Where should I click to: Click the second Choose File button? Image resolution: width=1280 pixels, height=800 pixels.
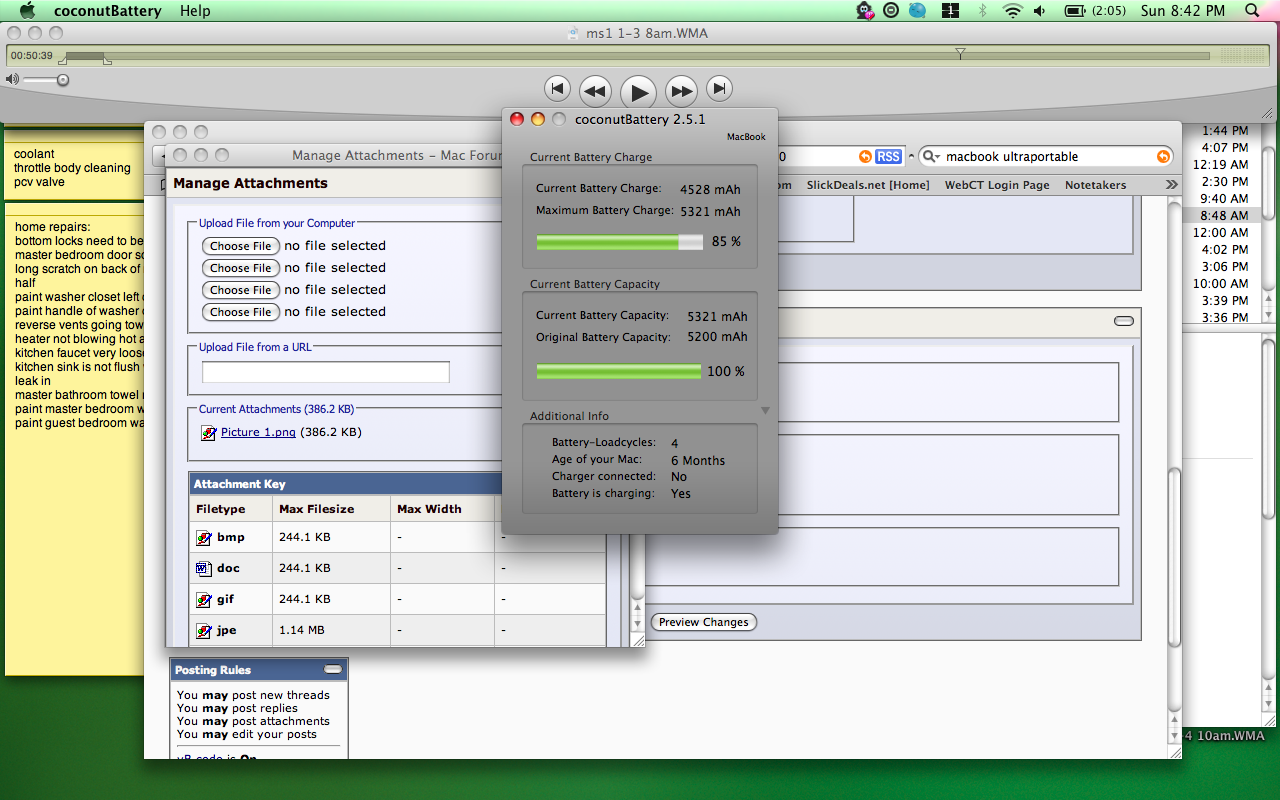(240, 268)
